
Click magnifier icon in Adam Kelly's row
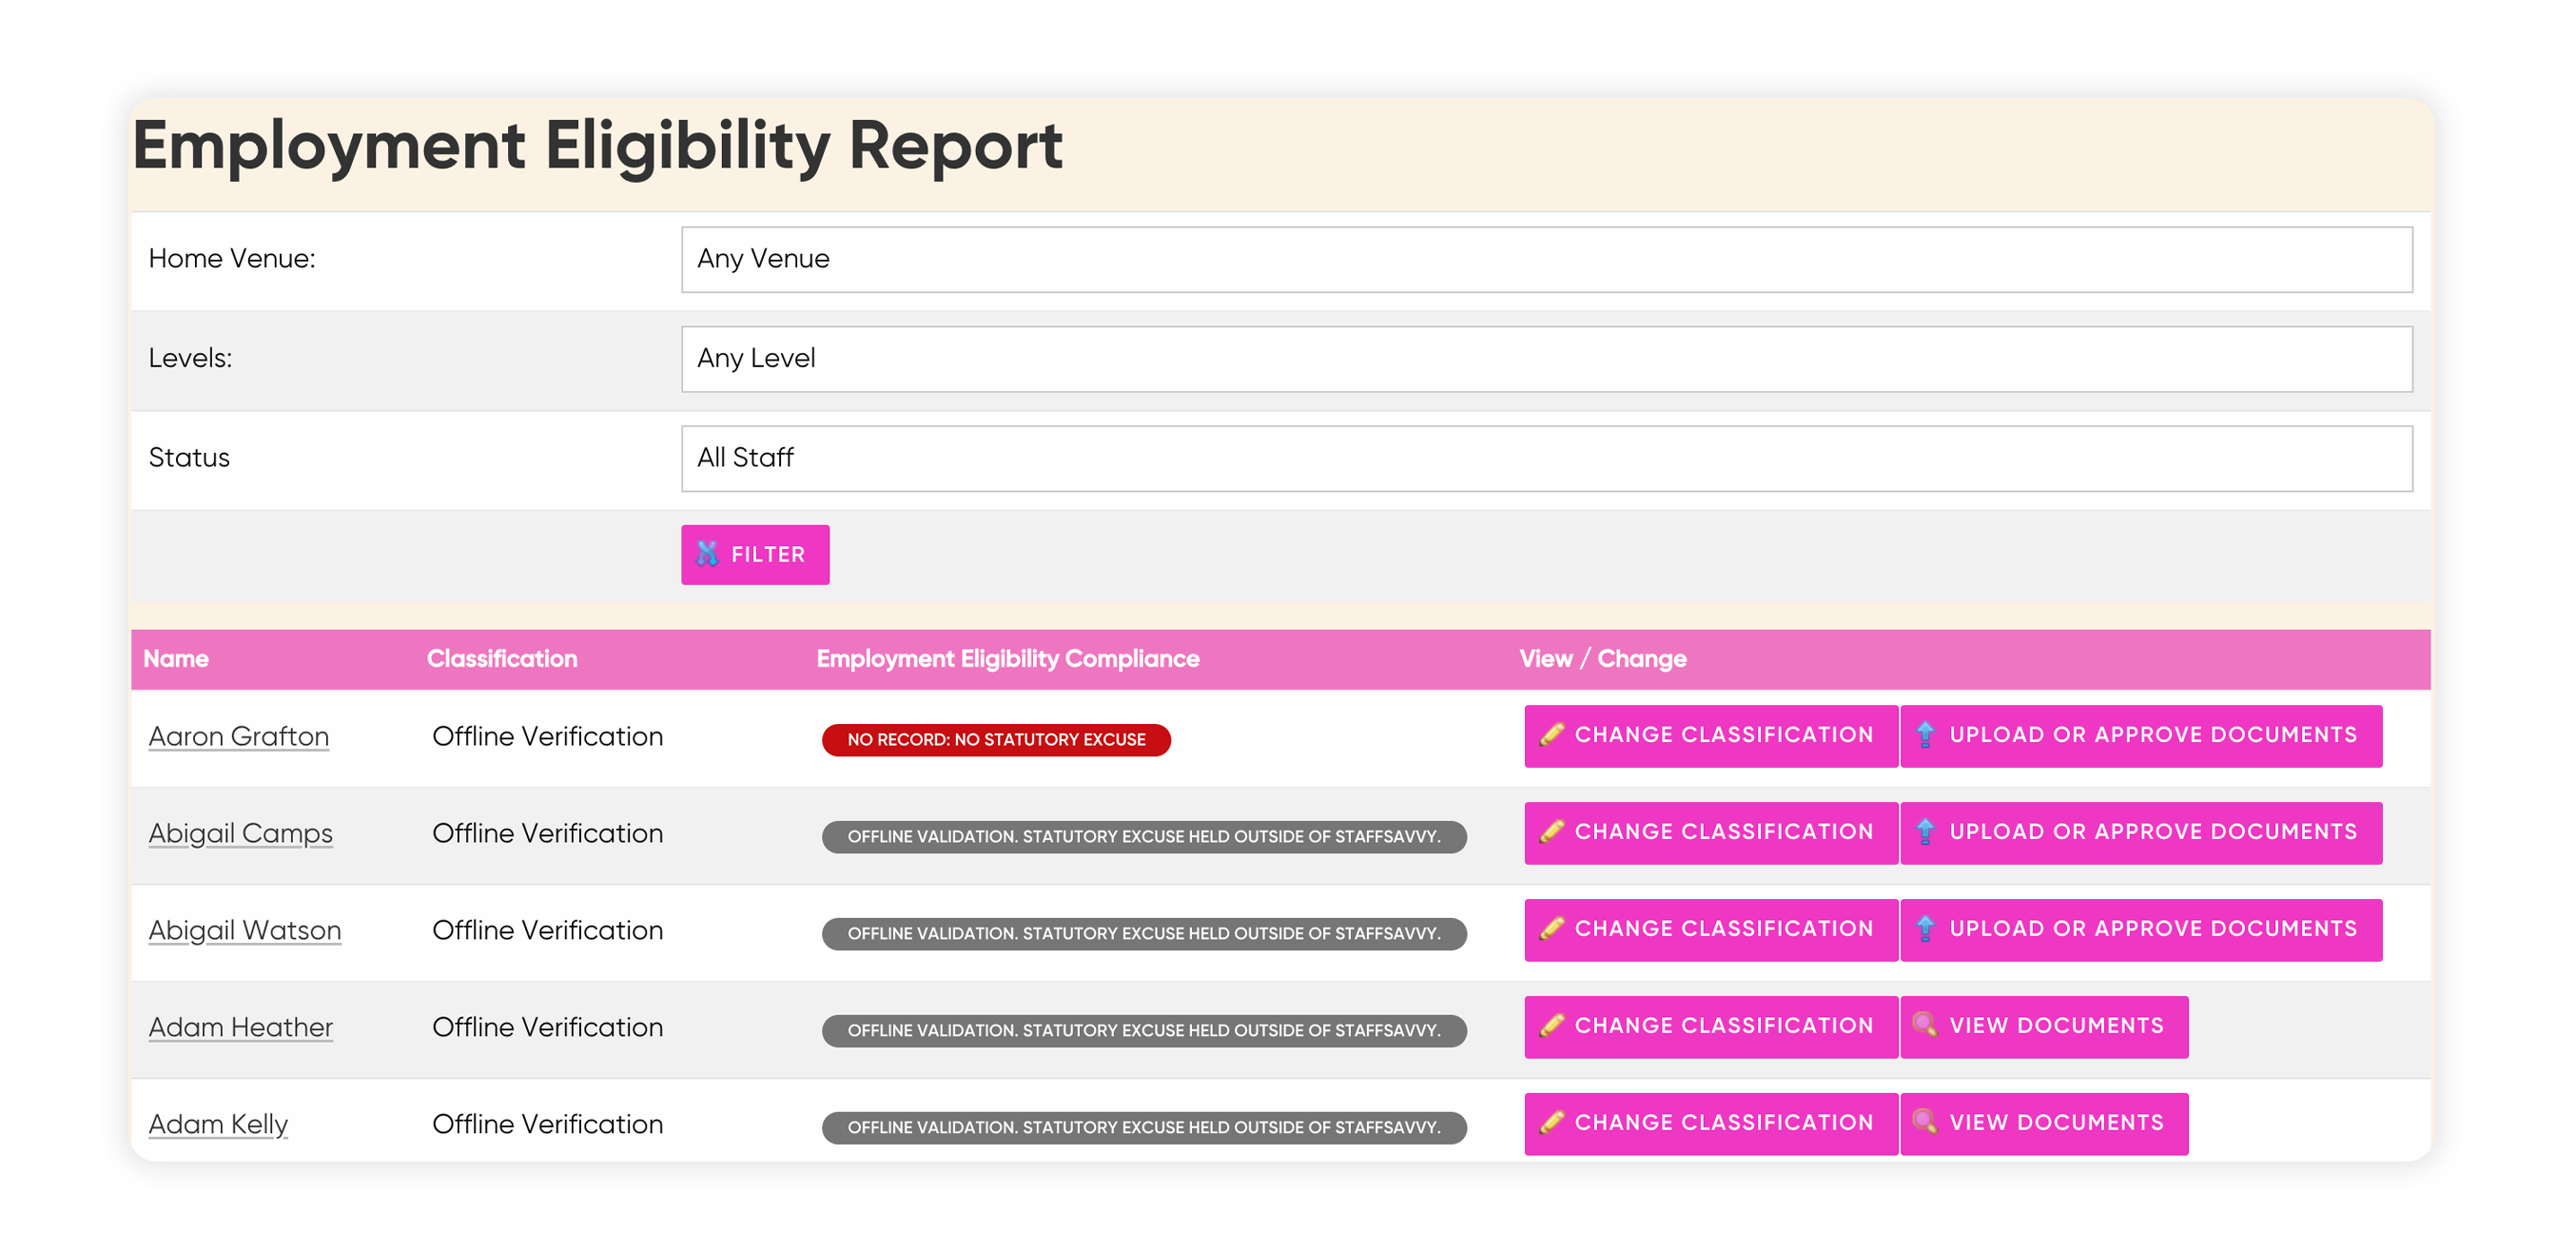1925,1123
